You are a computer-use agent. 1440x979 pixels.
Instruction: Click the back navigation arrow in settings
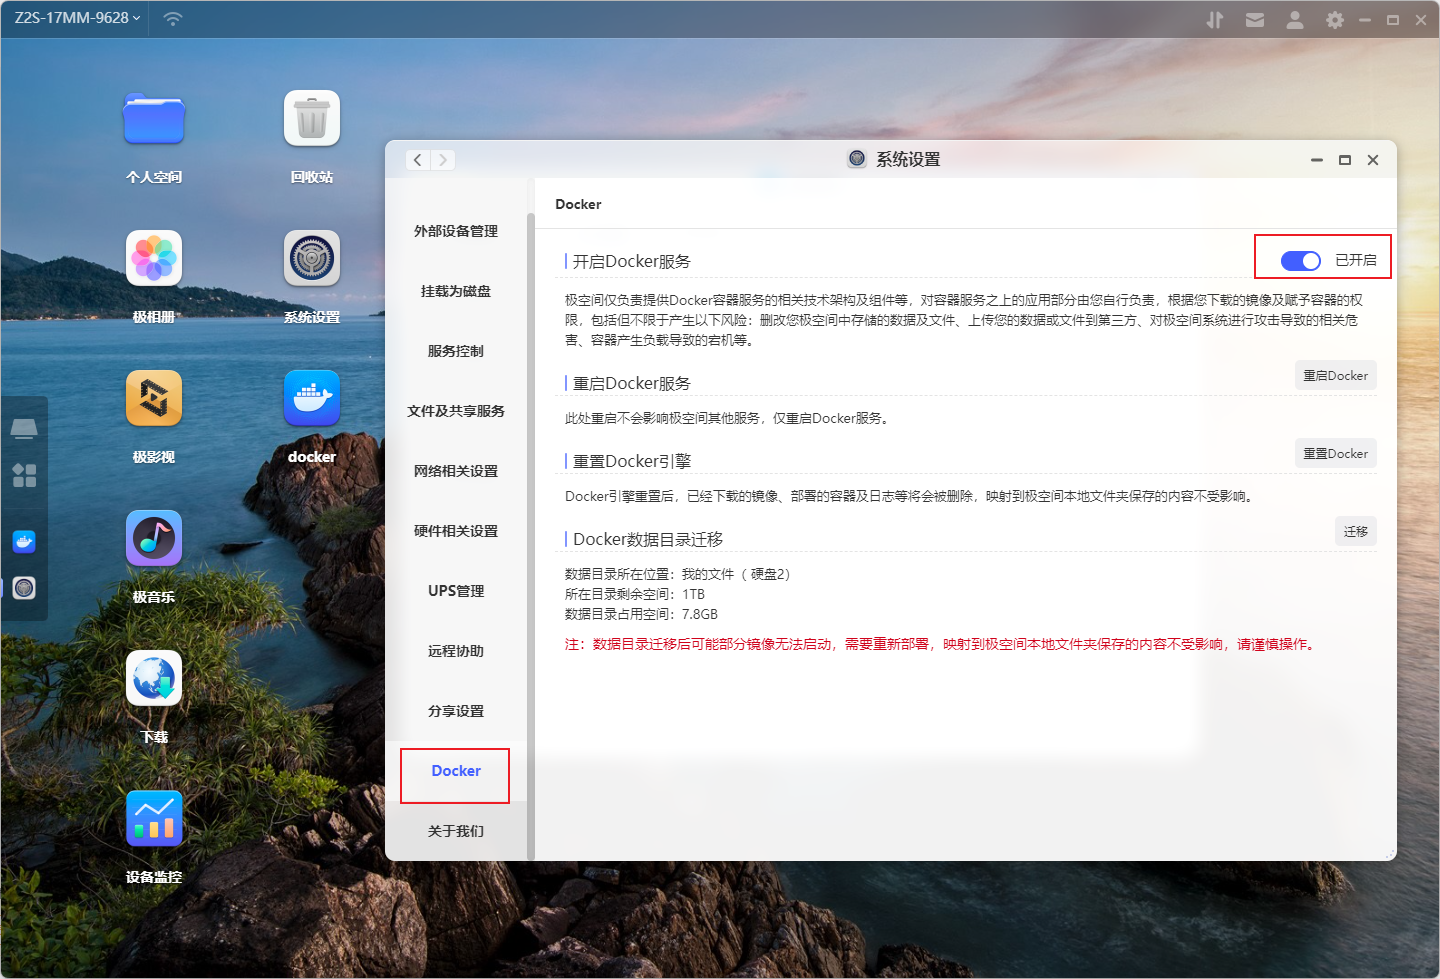(x=418, y=160)
